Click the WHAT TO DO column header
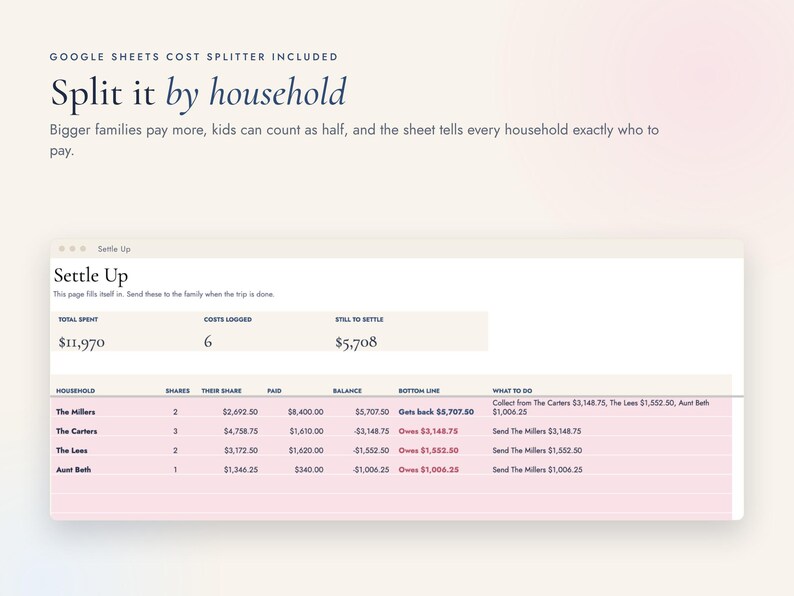The height and width of the screenshot is (596, 794). (512, 391)
